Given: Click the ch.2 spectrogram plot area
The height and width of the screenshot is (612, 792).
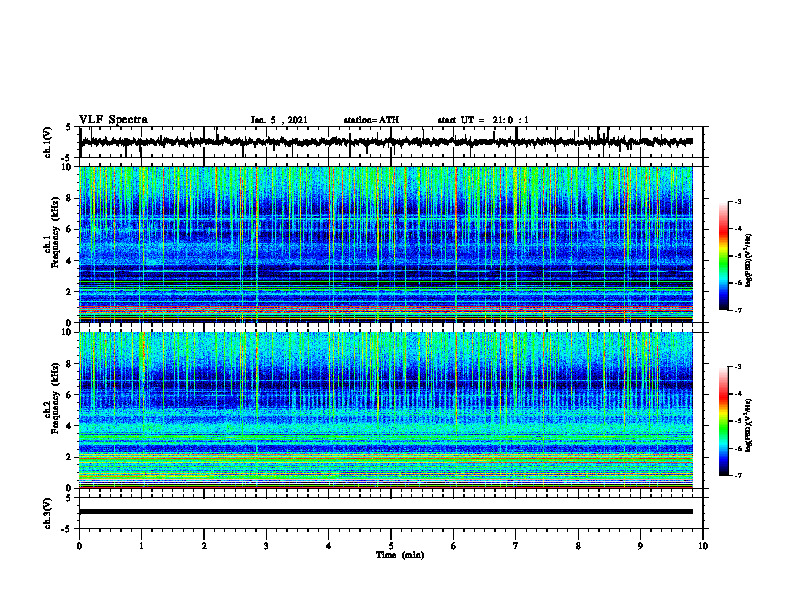Looking at the screenshot, I should (386, 410).
